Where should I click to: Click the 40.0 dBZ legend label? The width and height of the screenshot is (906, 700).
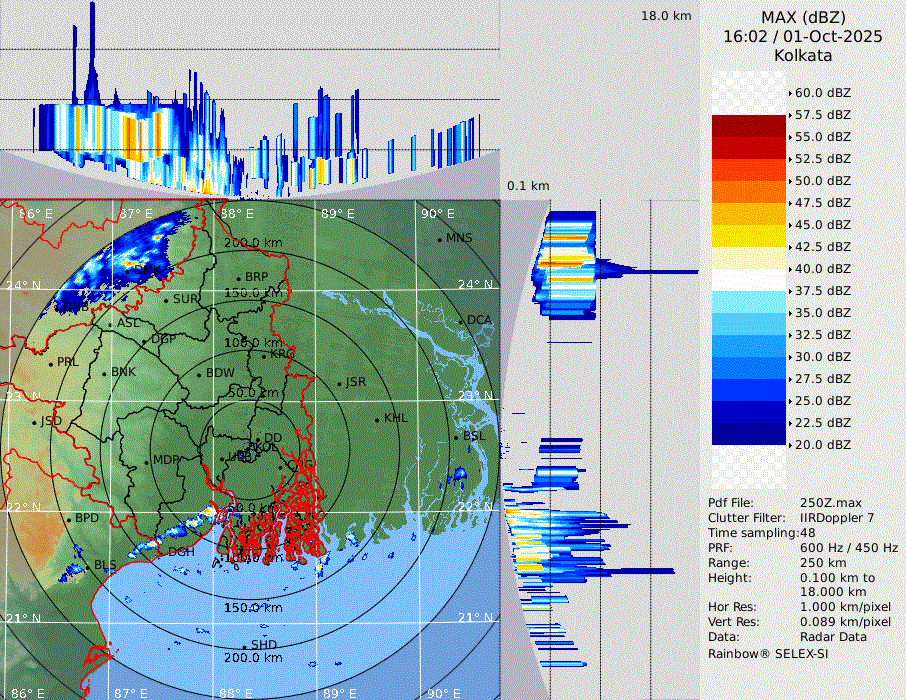[x=822, y=268]
